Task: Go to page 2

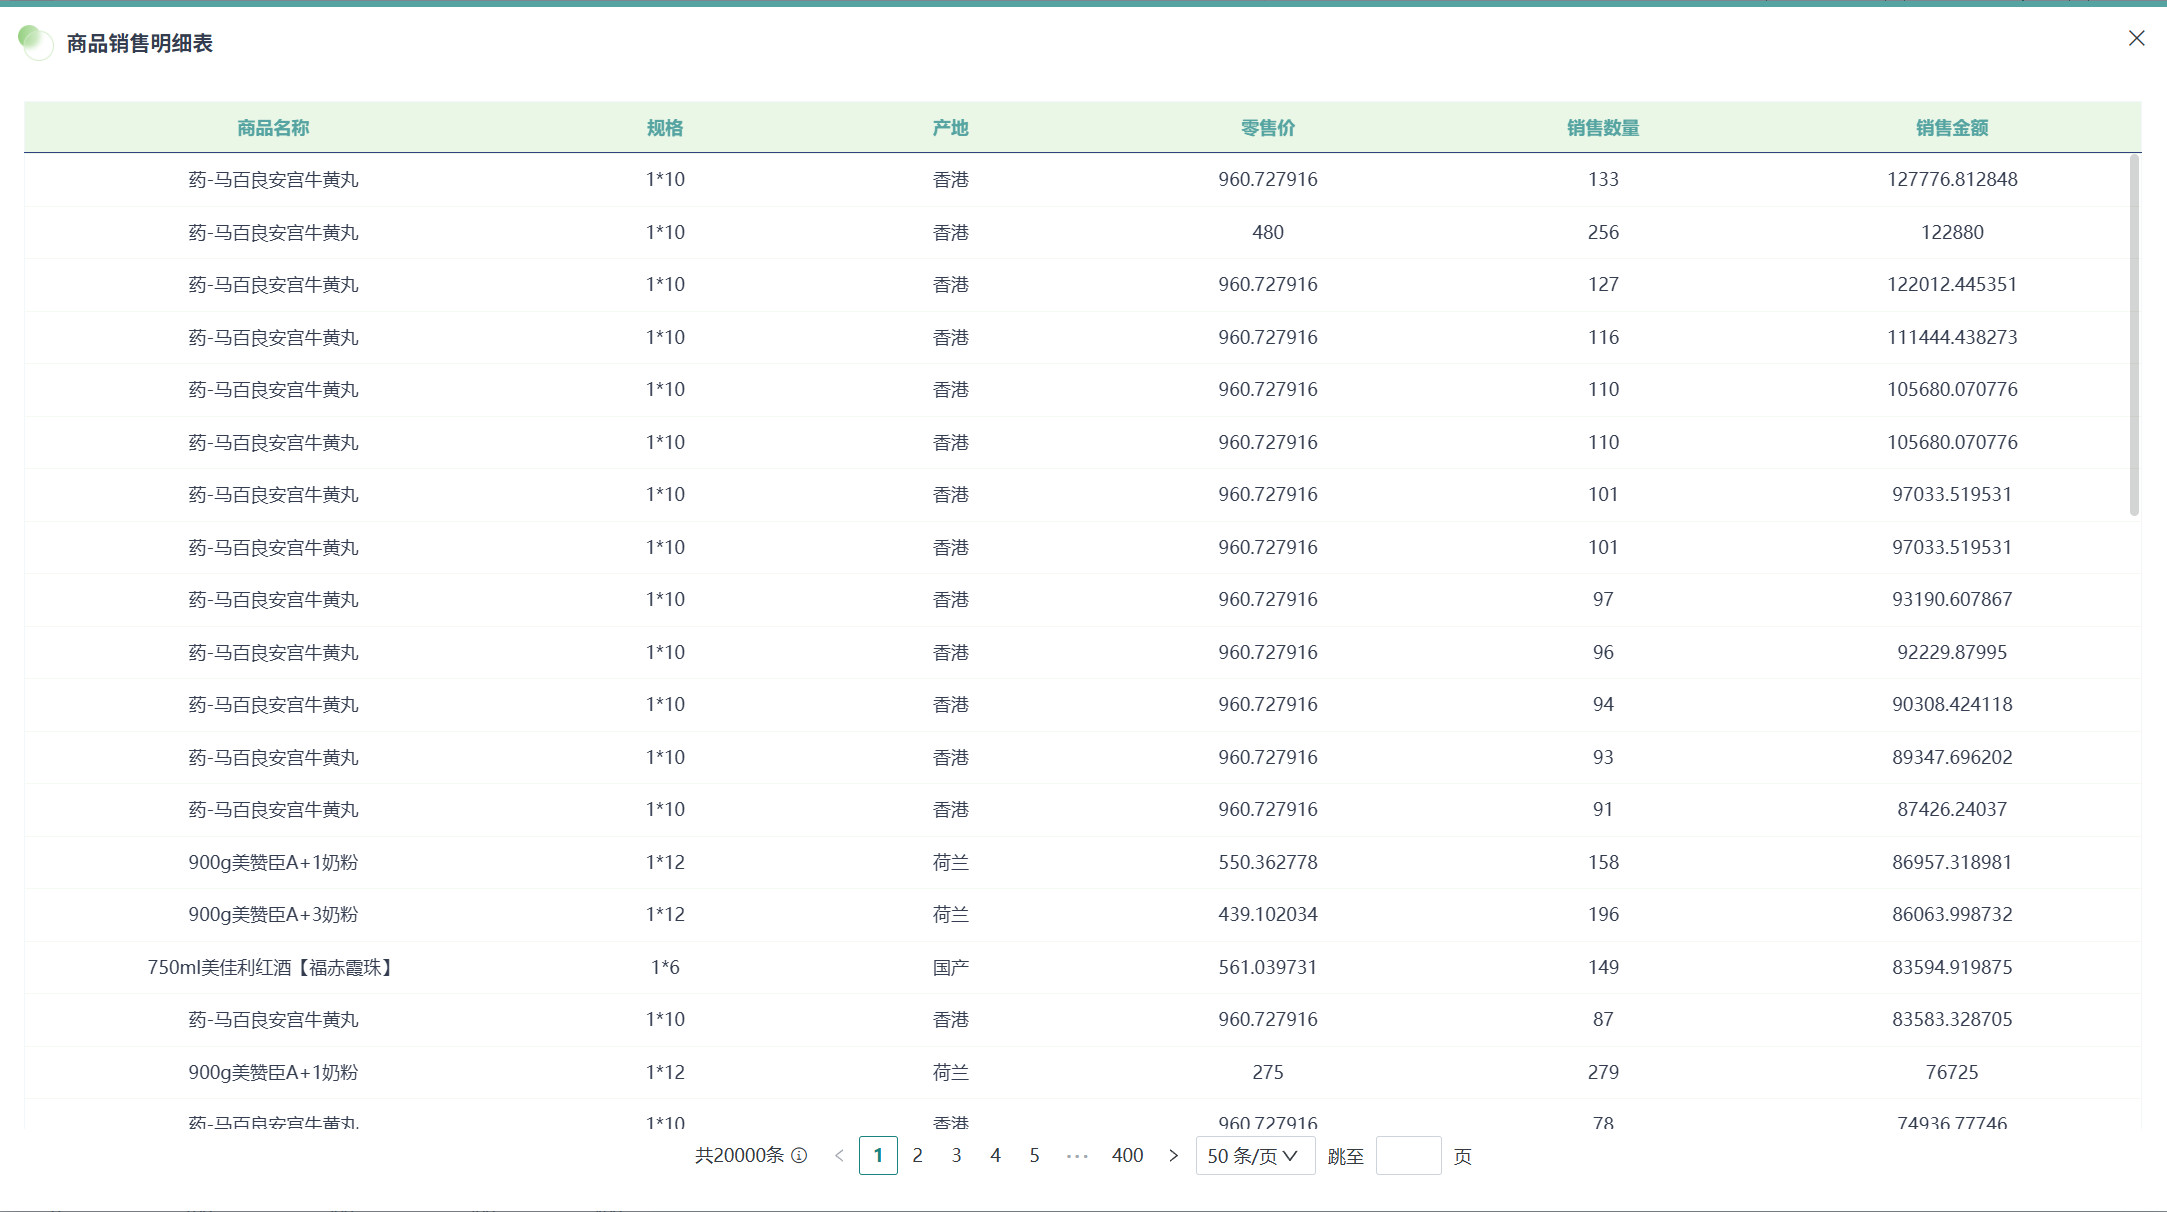Action: pyautogui.click(x=917, y=1156)
